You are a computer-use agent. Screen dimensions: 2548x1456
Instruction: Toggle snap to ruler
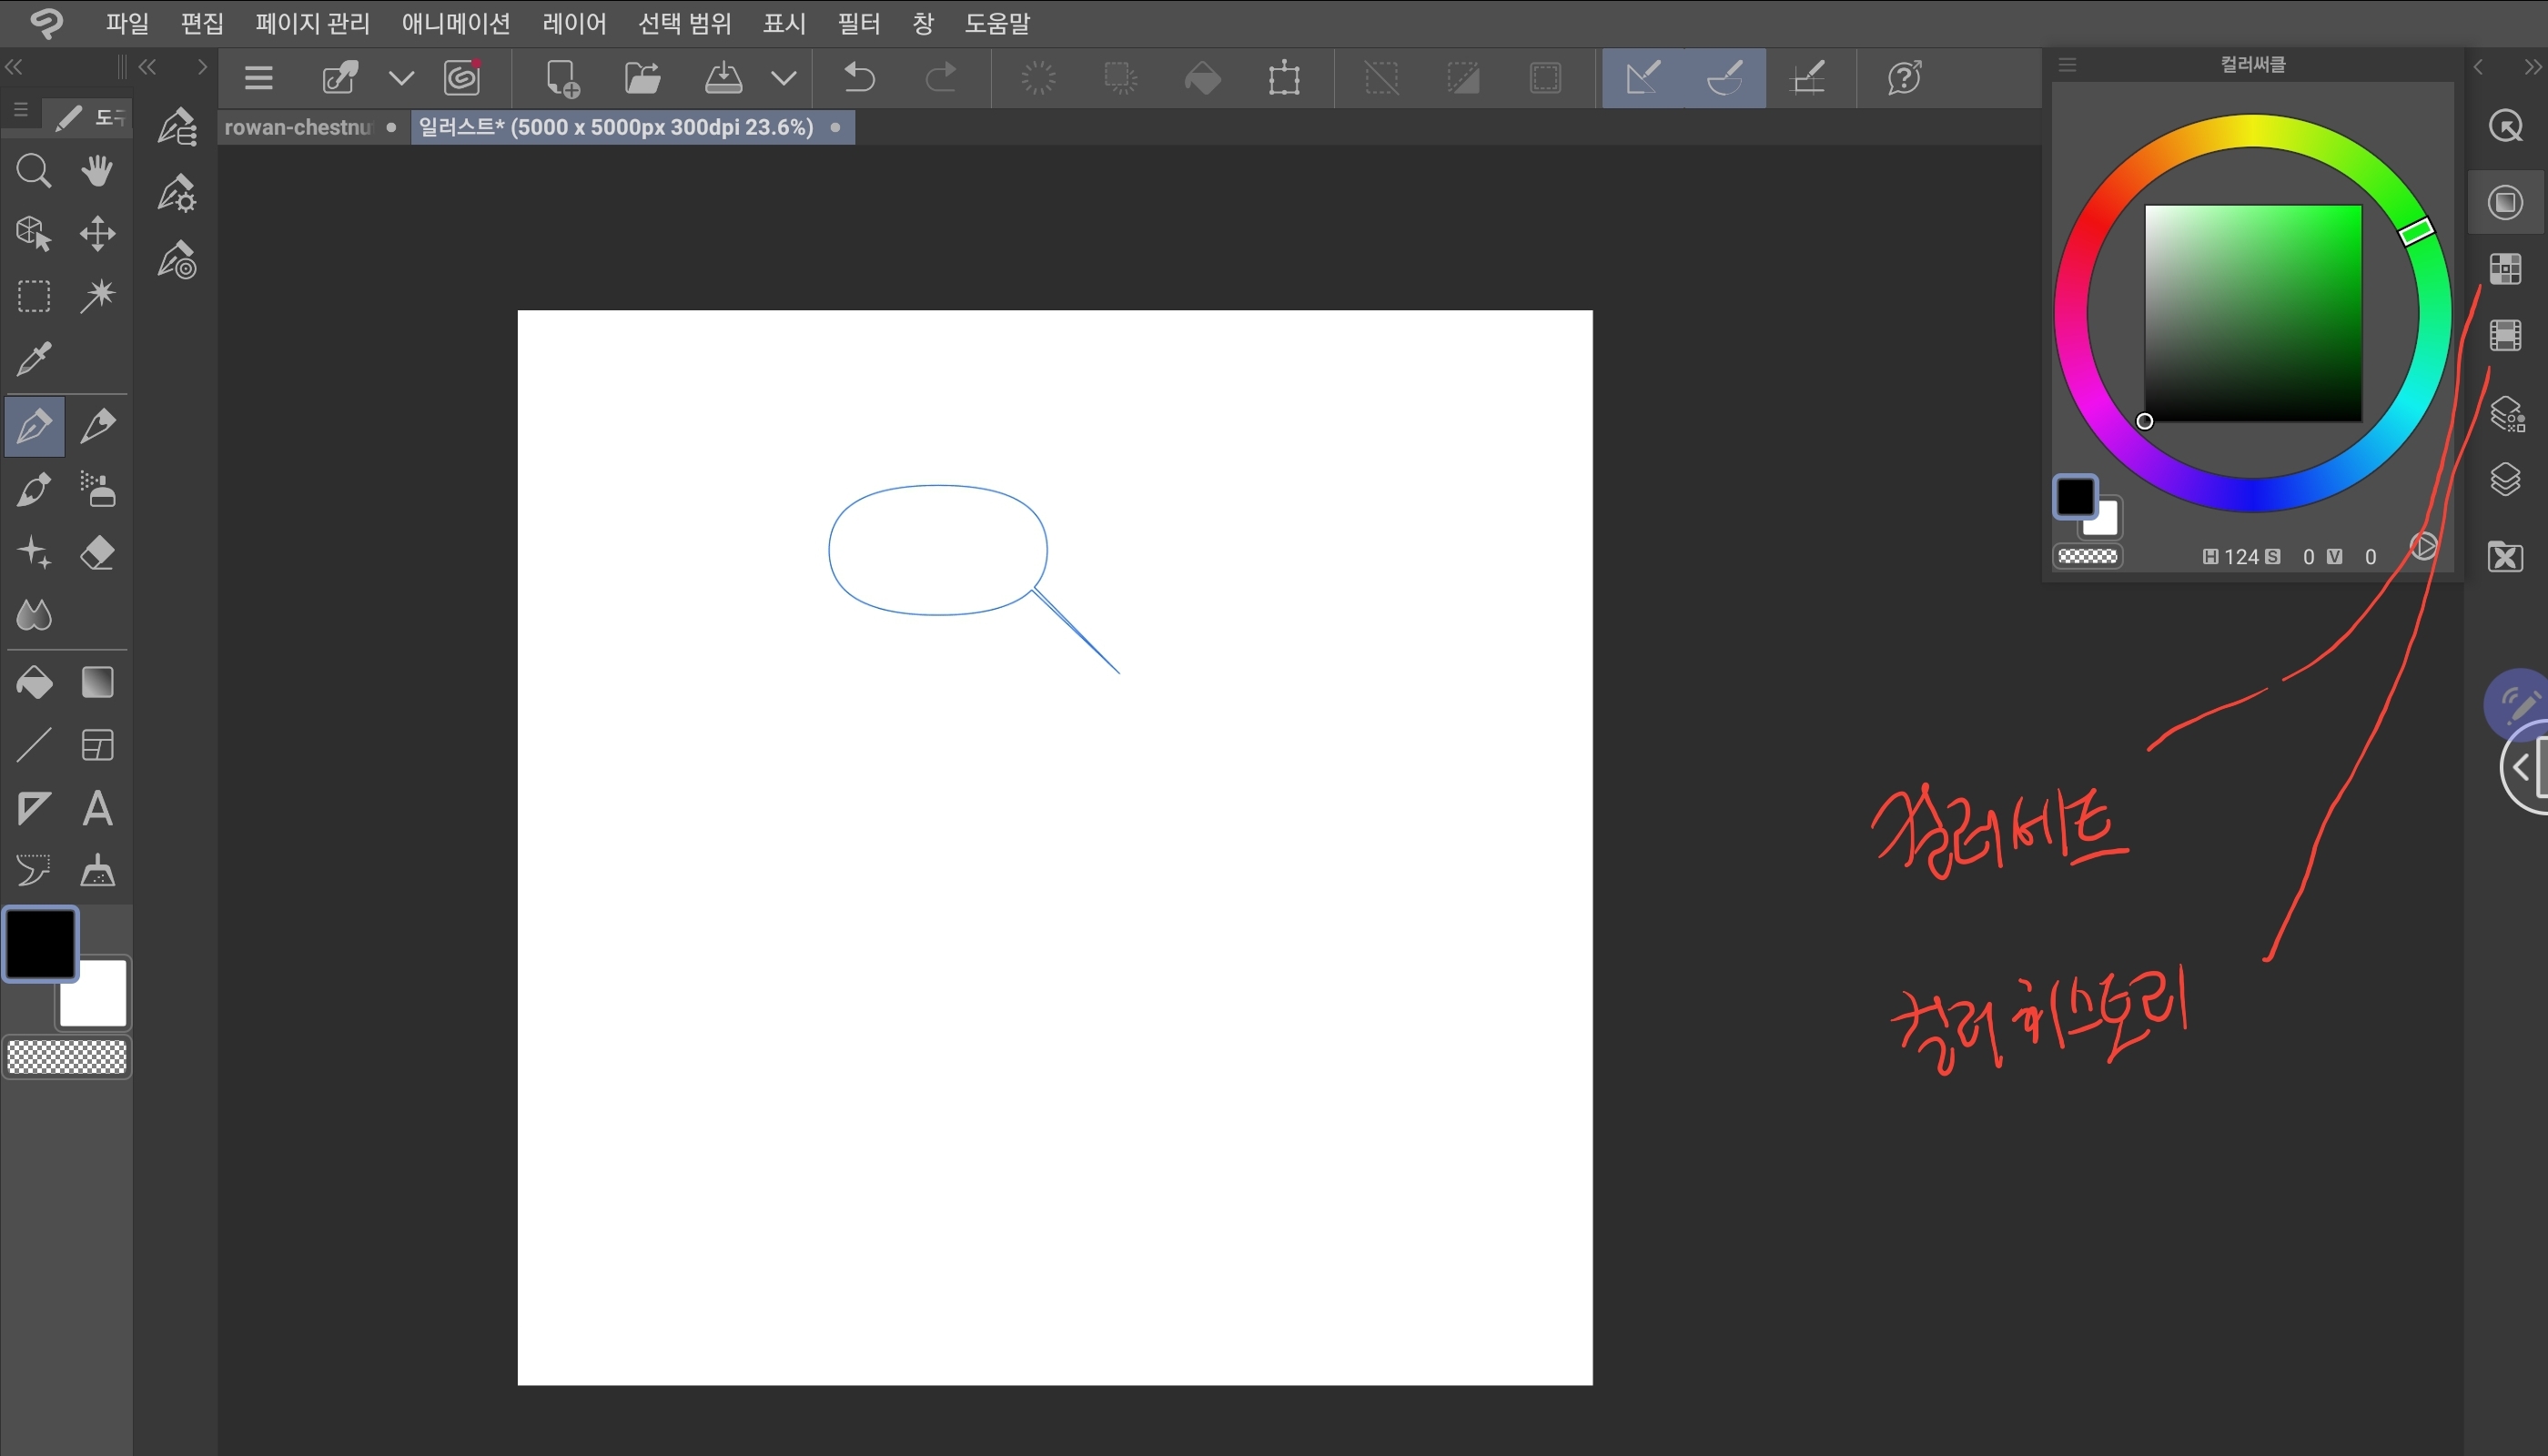tap(1643, 77)
